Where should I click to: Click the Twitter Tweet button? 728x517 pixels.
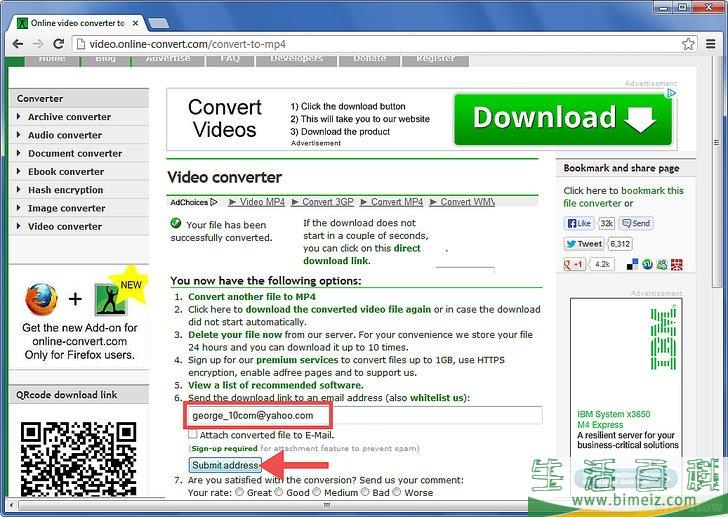584,244
